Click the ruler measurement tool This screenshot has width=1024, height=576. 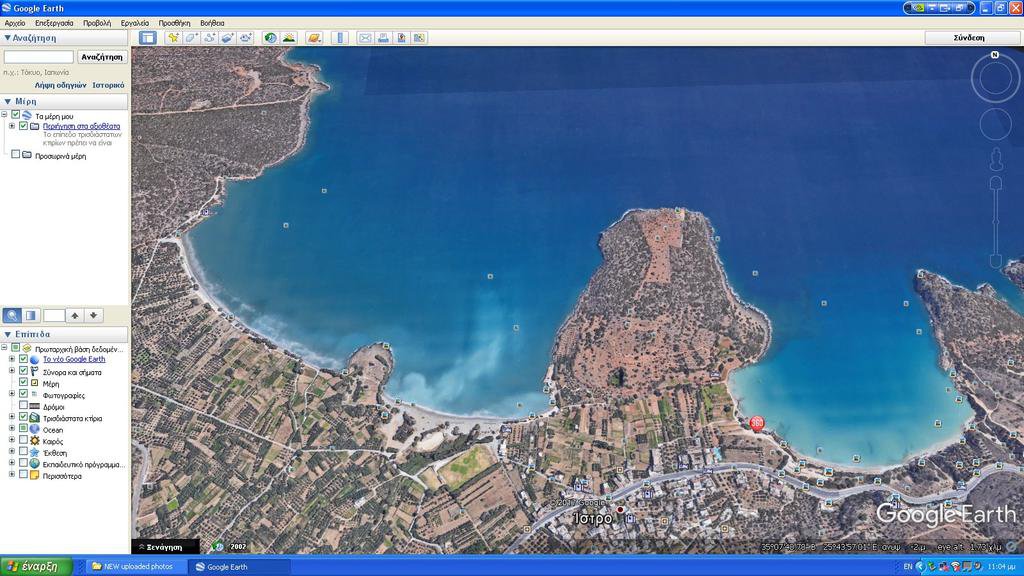tap(339, 38)
